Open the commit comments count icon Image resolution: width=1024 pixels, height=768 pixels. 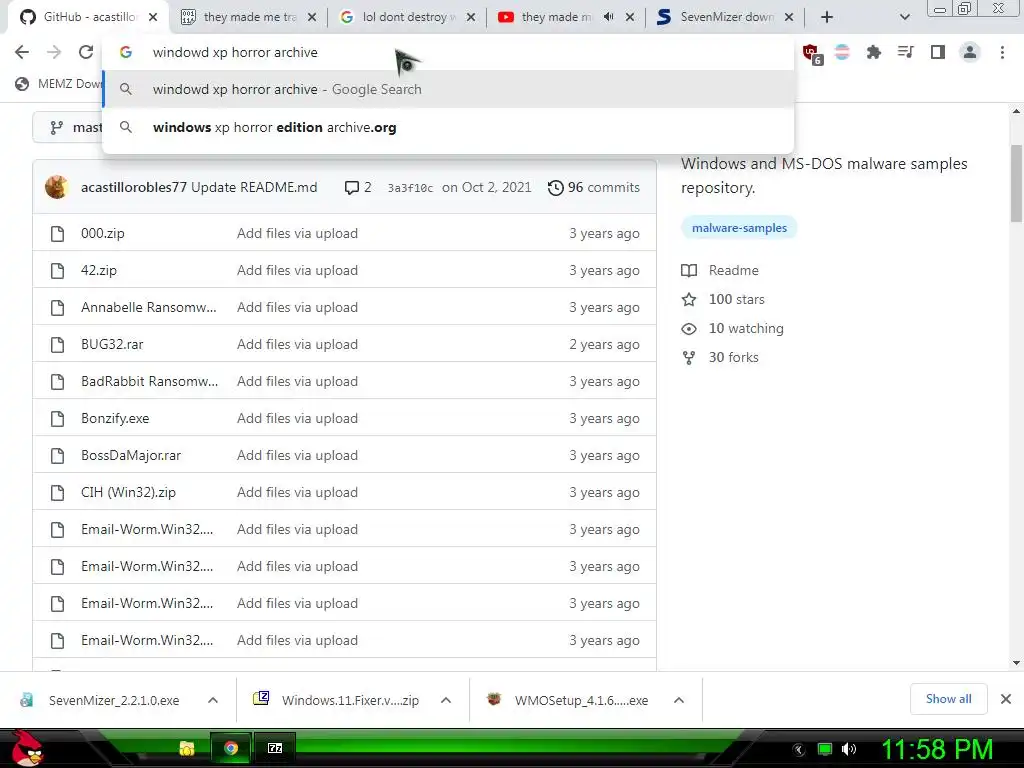point(358,187)
